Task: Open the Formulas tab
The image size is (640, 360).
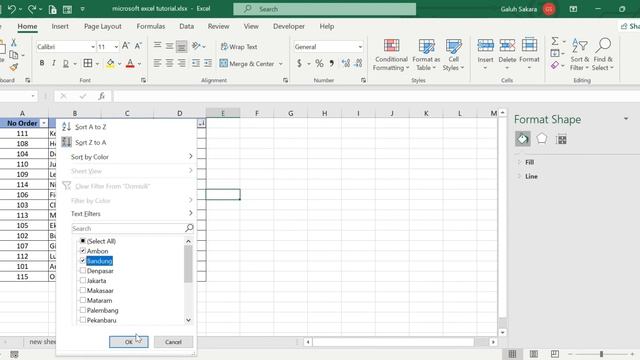Action: 151,26
